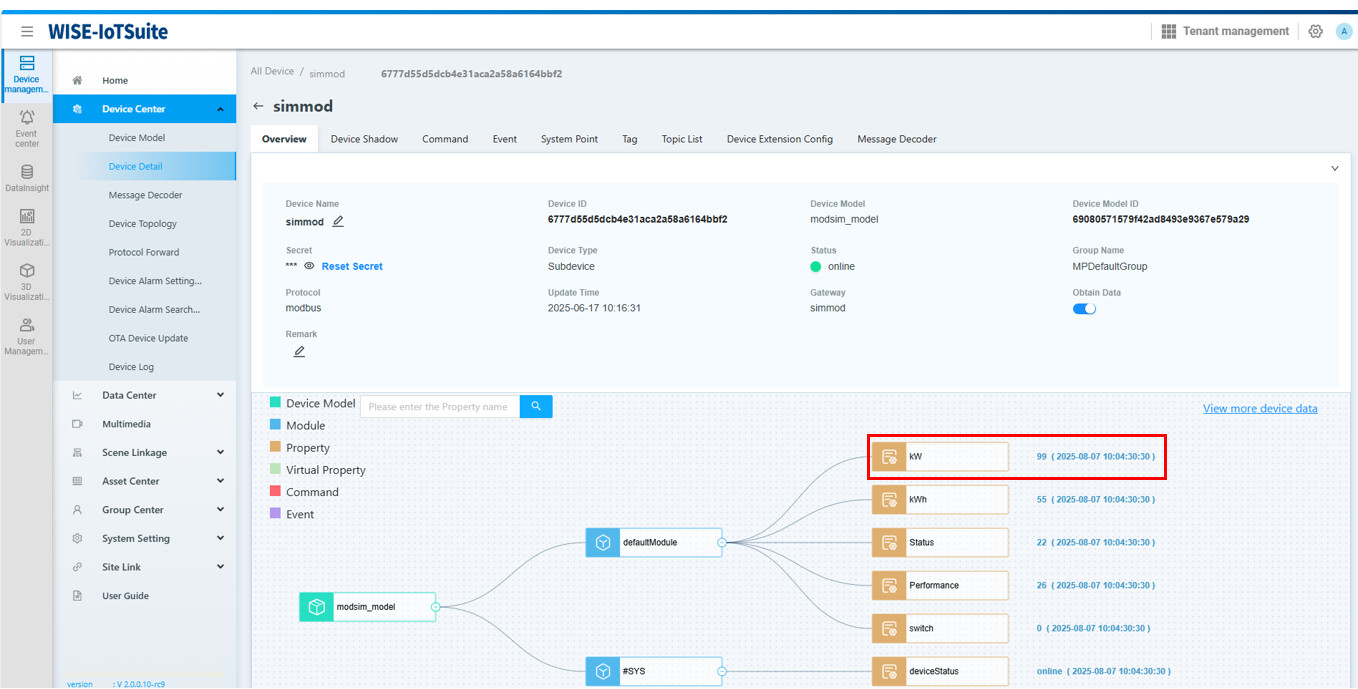Reveal the secret with the eye icon
This screenshot has width=1358, height=689.
click(309, 266)
